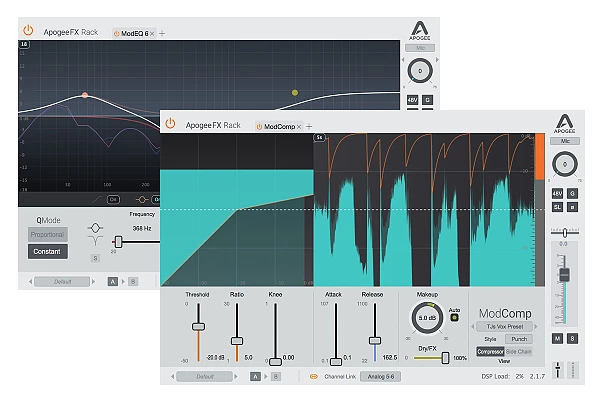This screenshot has width=600, height=400.
Task: Toggle 48V phantom power in ModEQ window
Action: [x=412, y=100]
